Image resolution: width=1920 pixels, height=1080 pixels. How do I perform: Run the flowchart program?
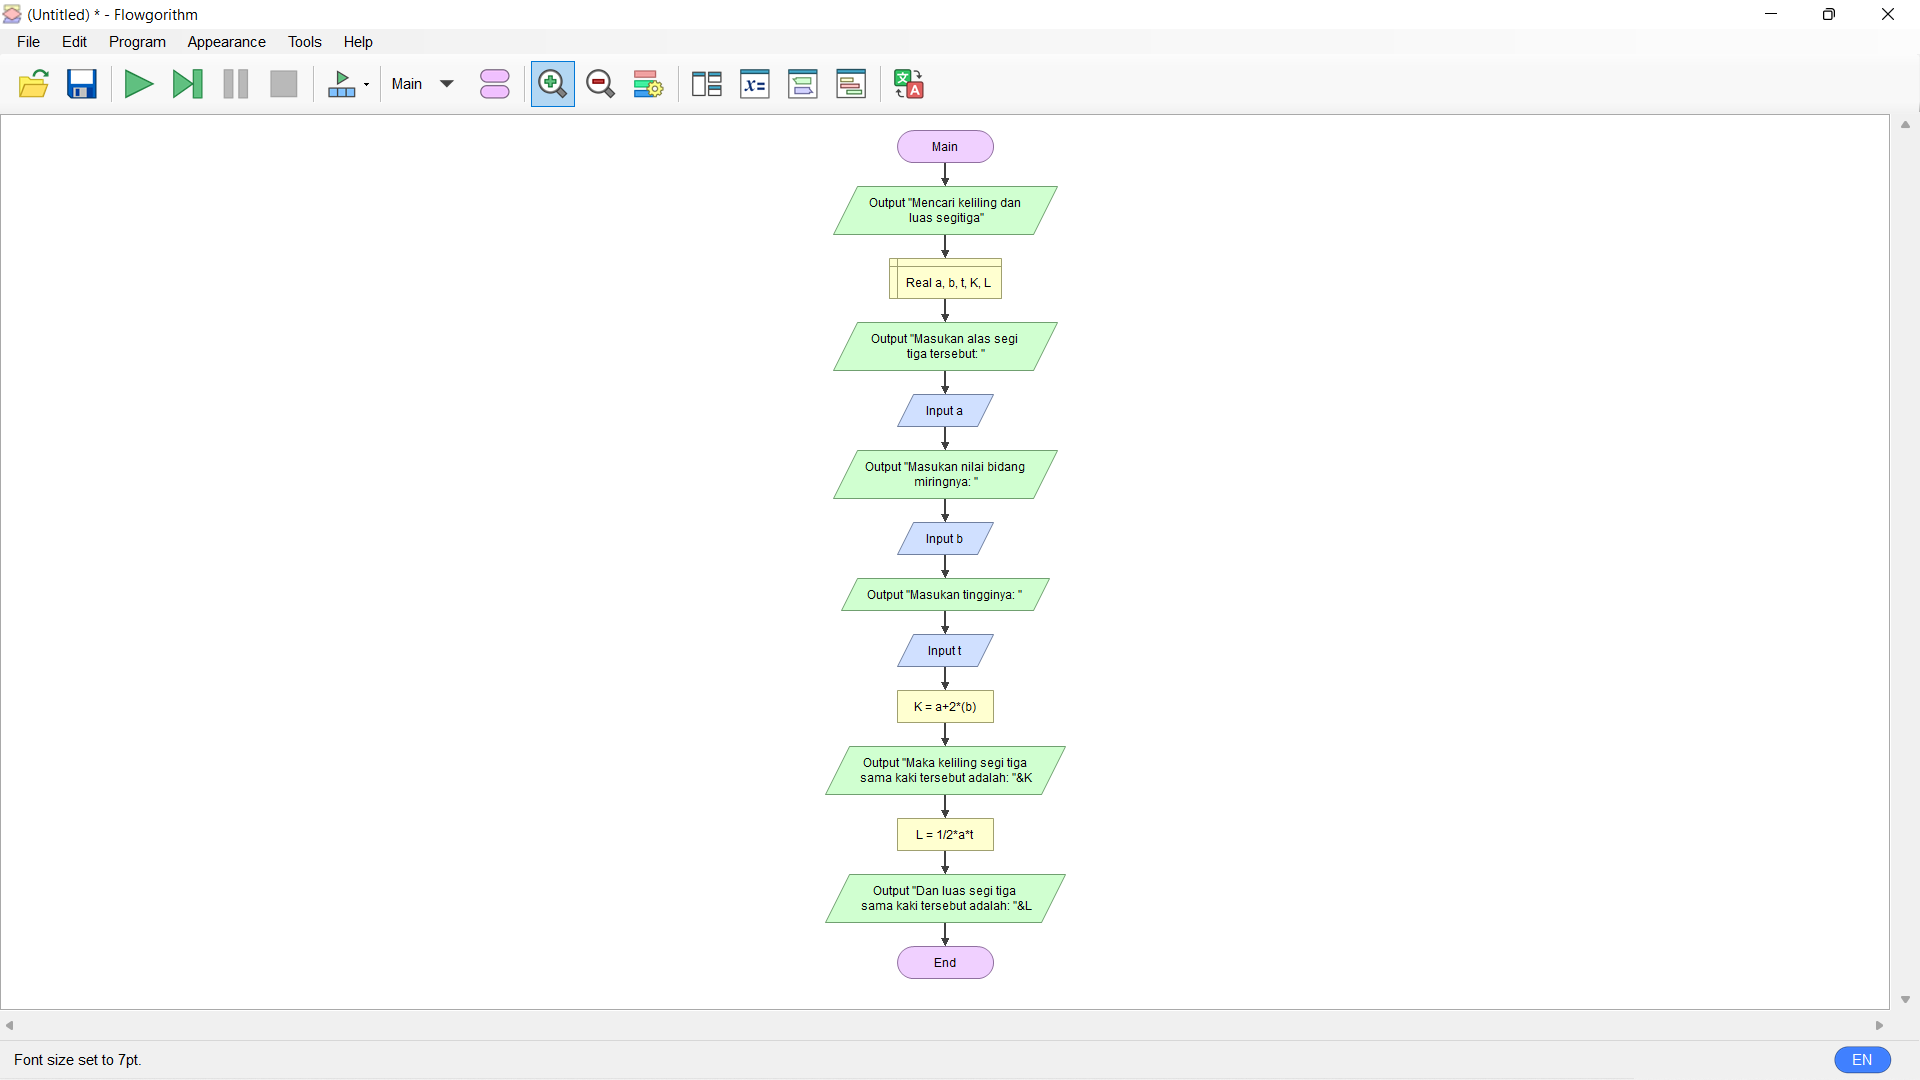tap(138, 84)
